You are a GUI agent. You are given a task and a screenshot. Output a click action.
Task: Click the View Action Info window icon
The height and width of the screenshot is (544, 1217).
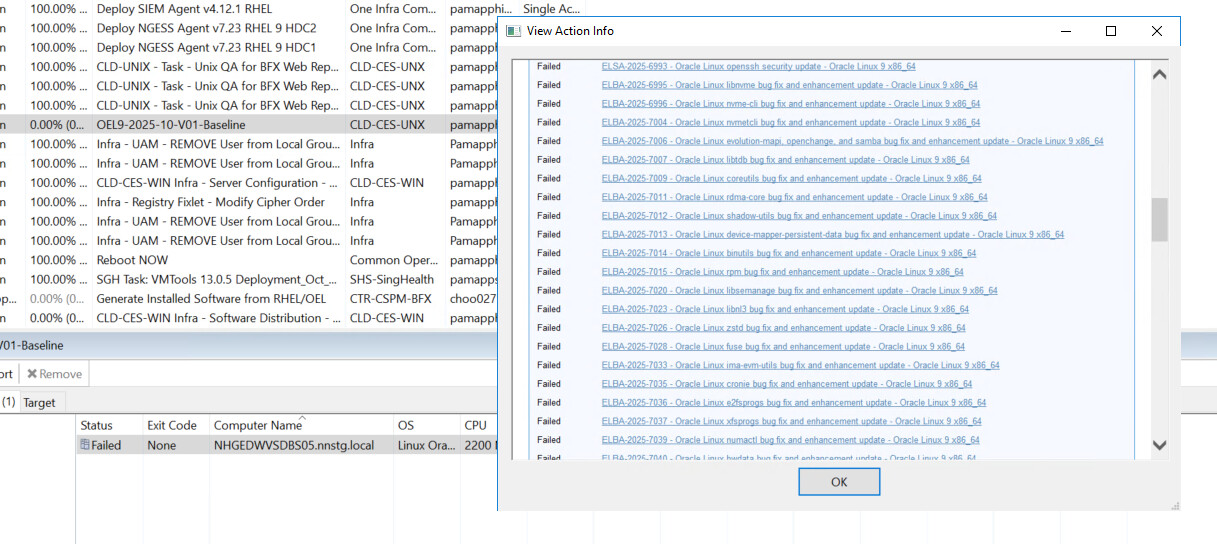(513, 31)
